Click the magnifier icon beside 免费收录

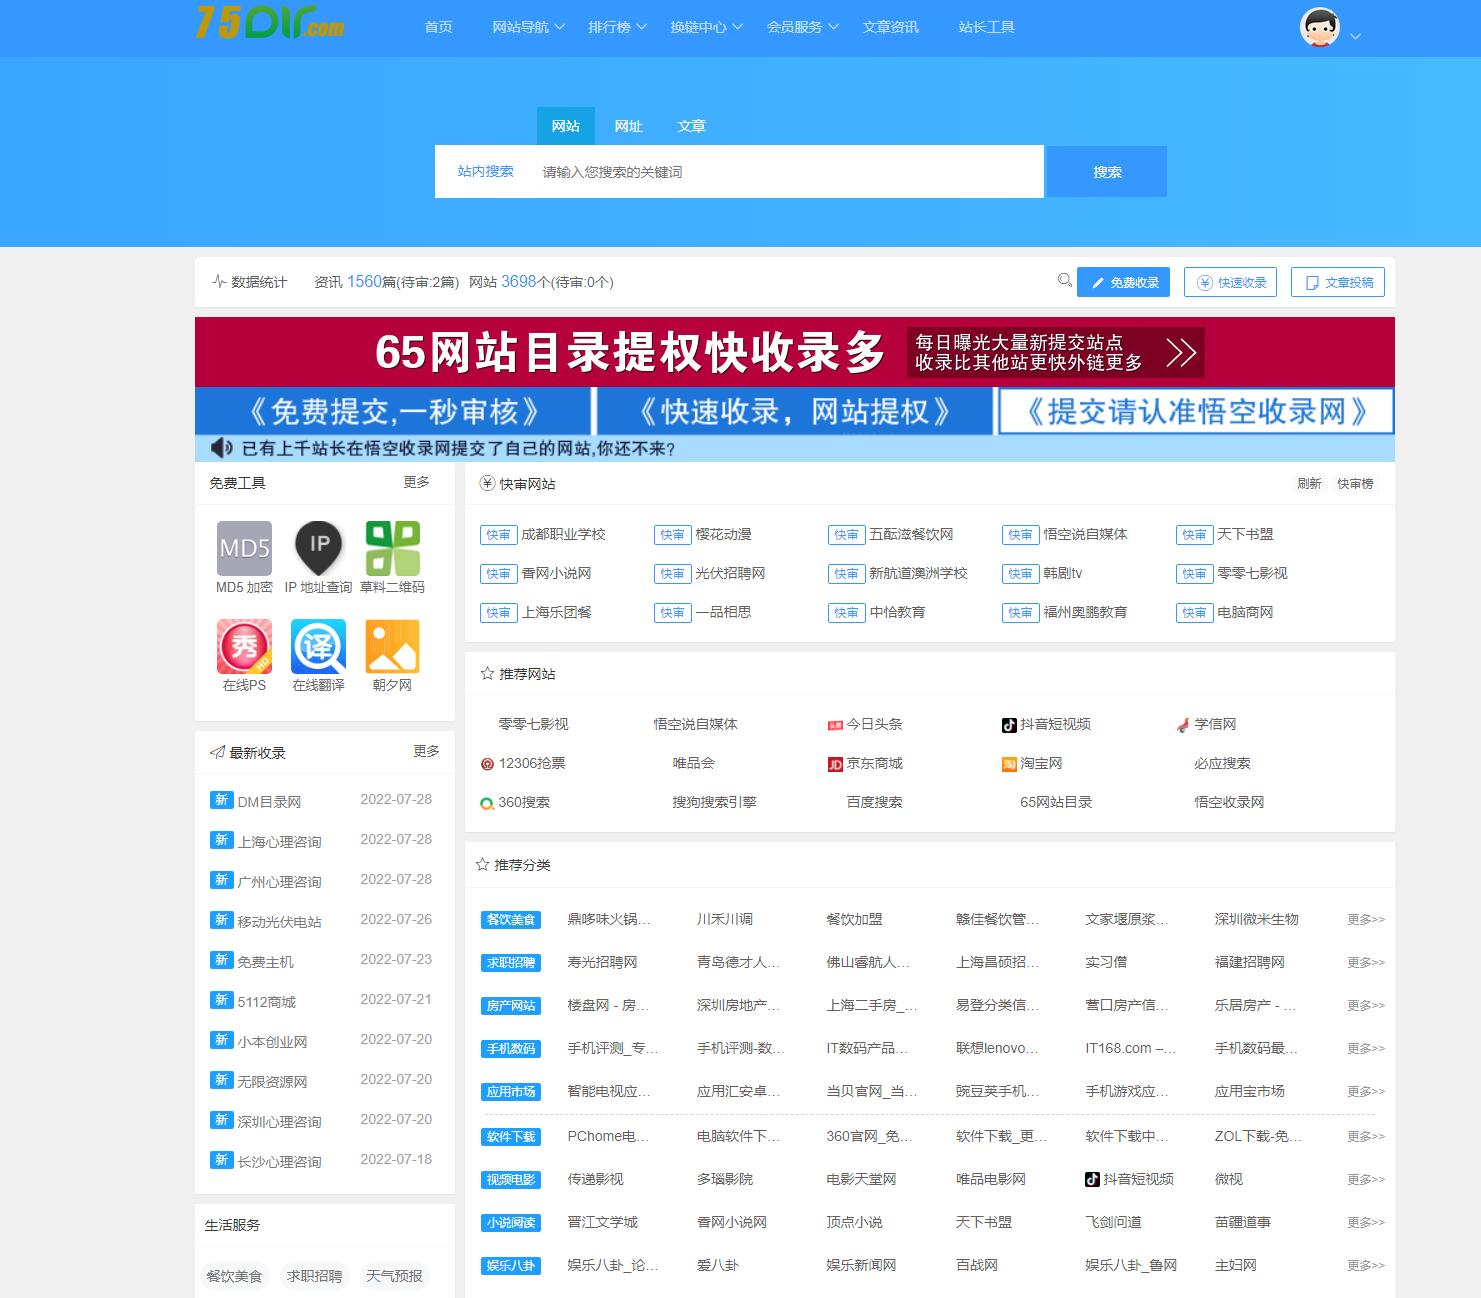point(1065,281)
